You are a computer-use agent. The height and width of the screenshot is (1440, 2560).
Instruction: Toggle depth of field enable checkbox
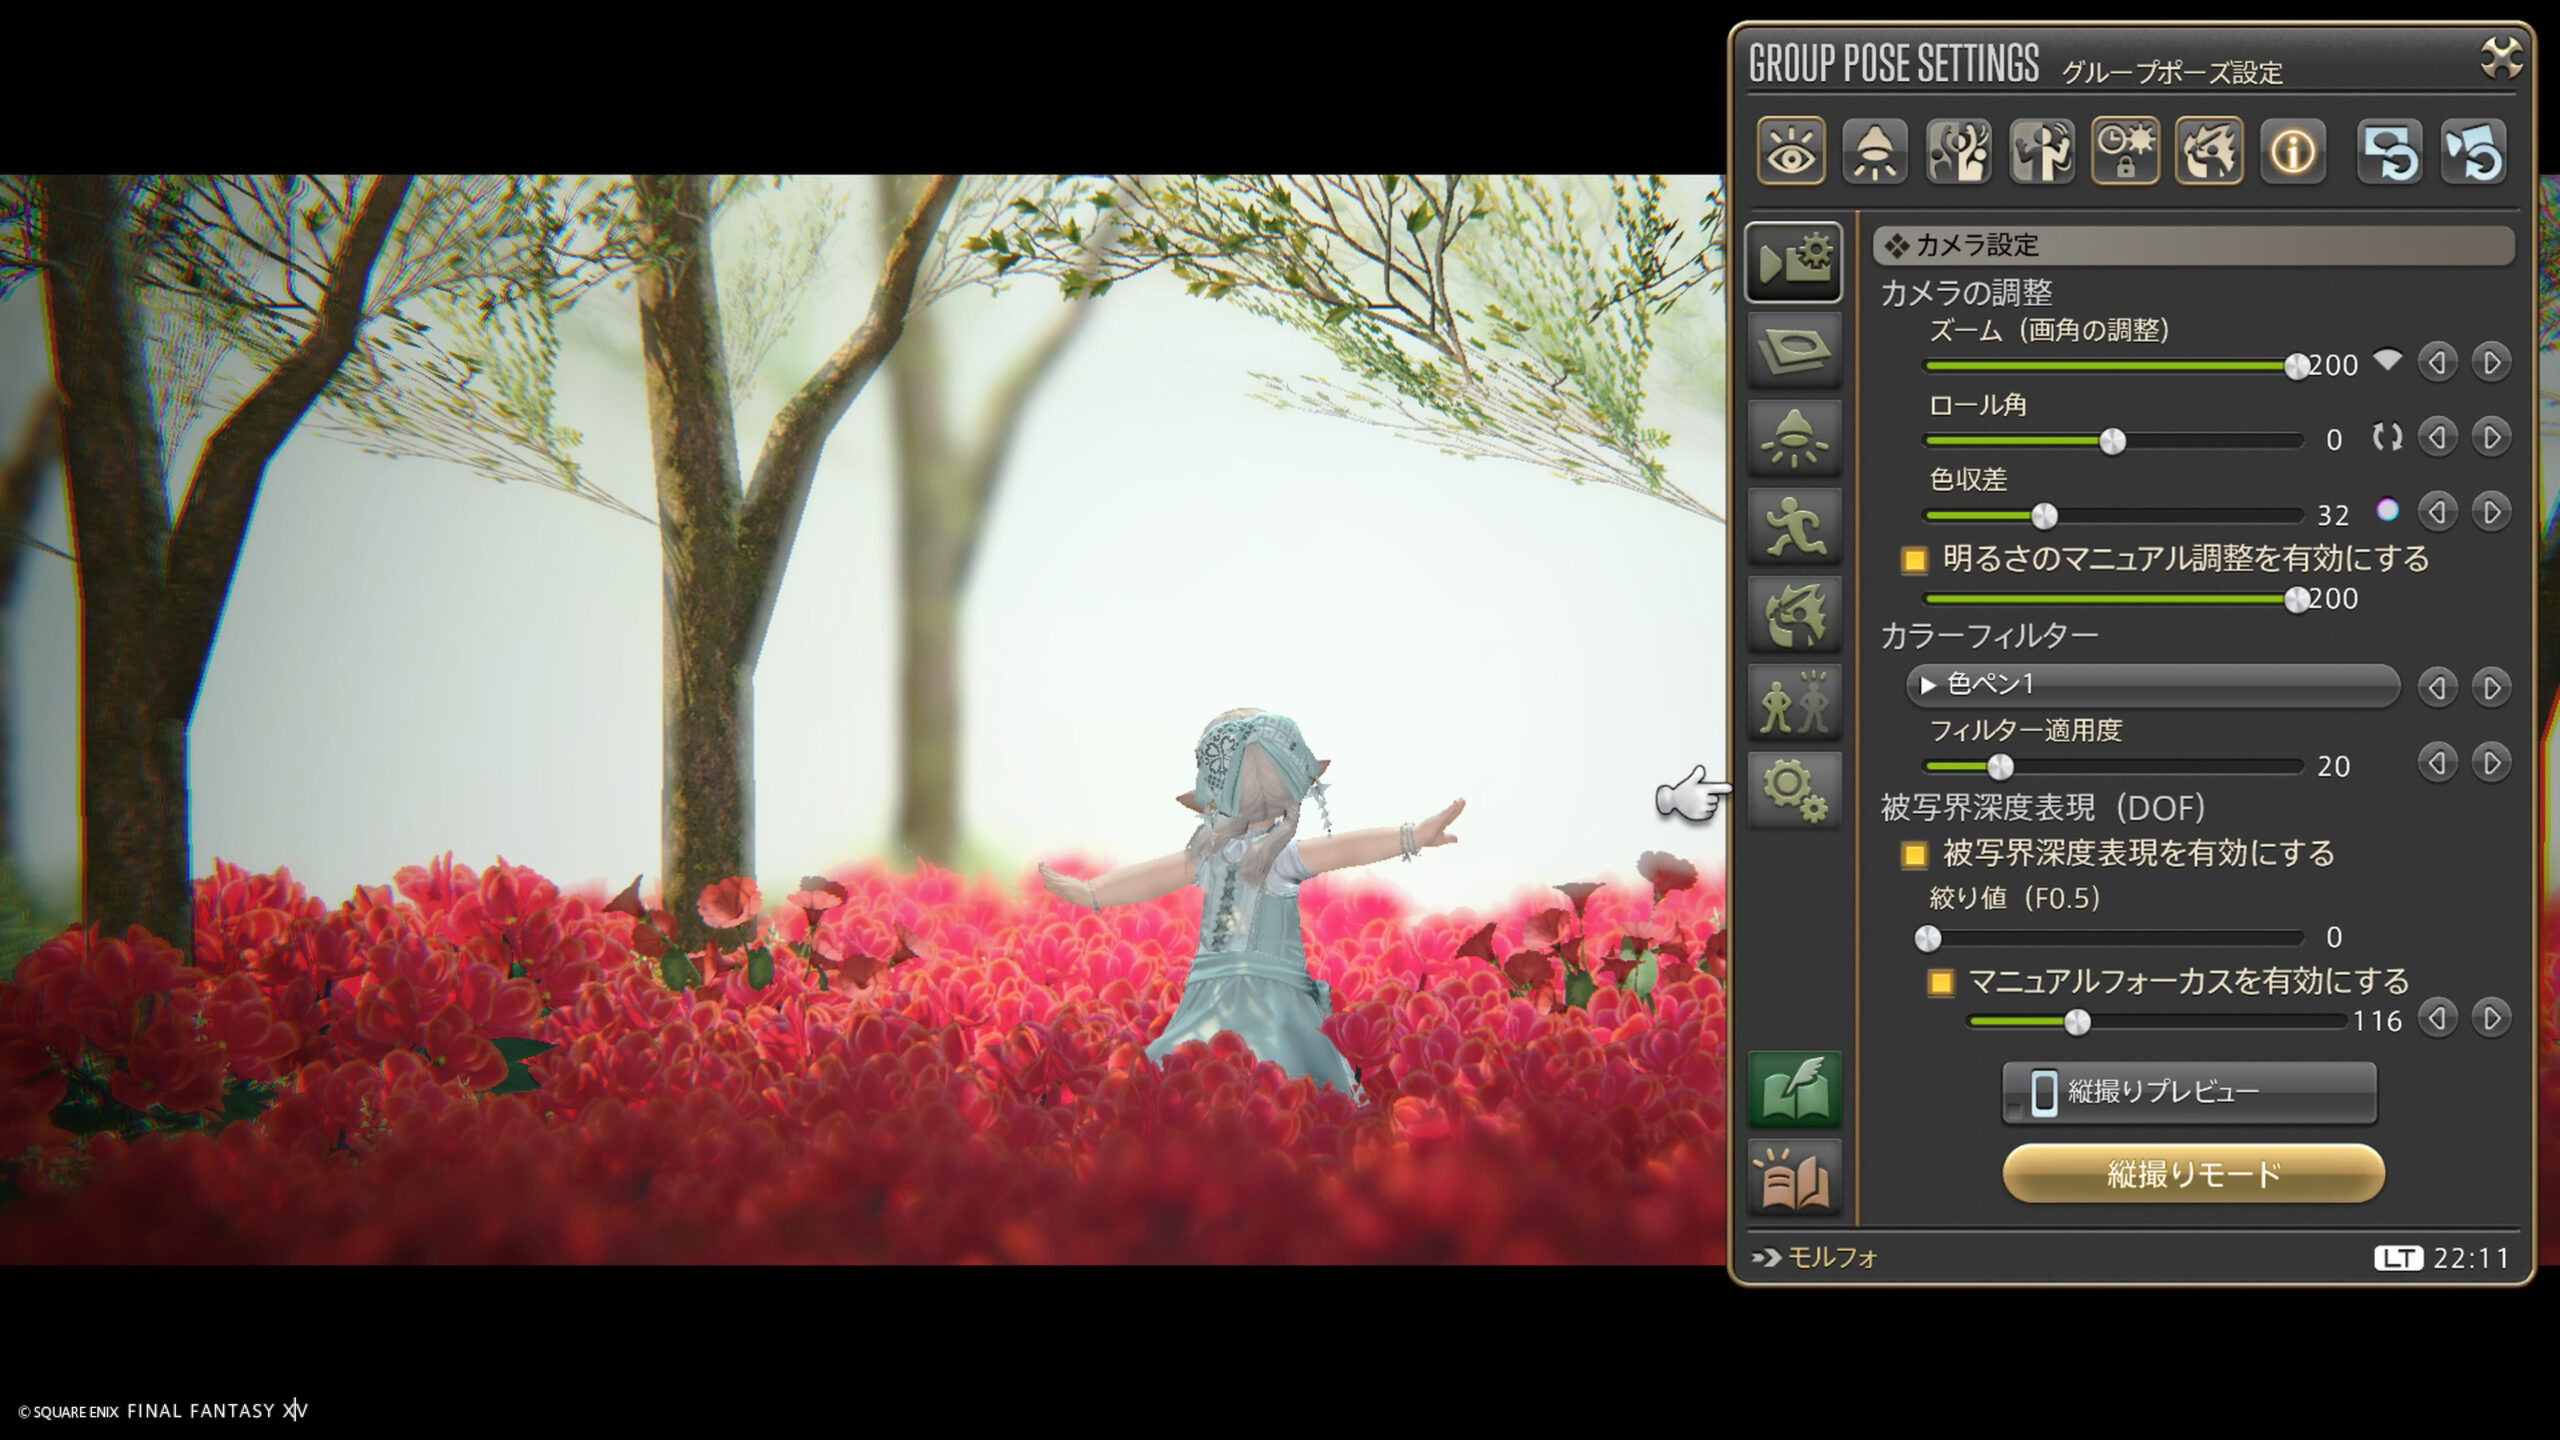[1914, 855]
